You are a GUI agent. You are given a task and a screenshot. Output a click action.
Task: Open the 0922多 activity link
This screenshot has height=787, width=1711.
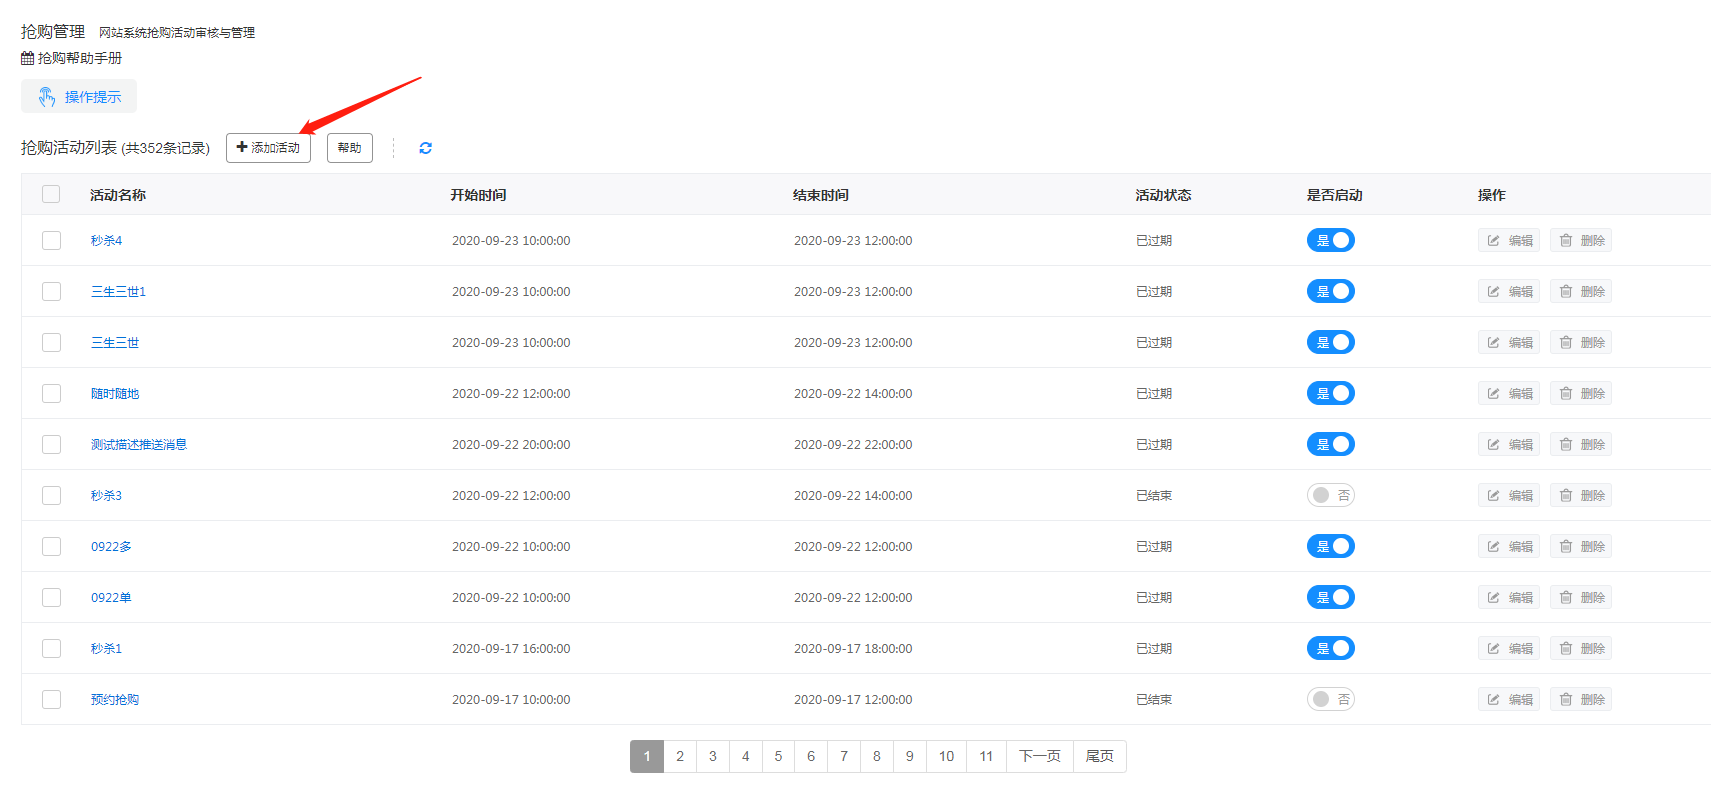pyautogui.click(x=111, y=547)
